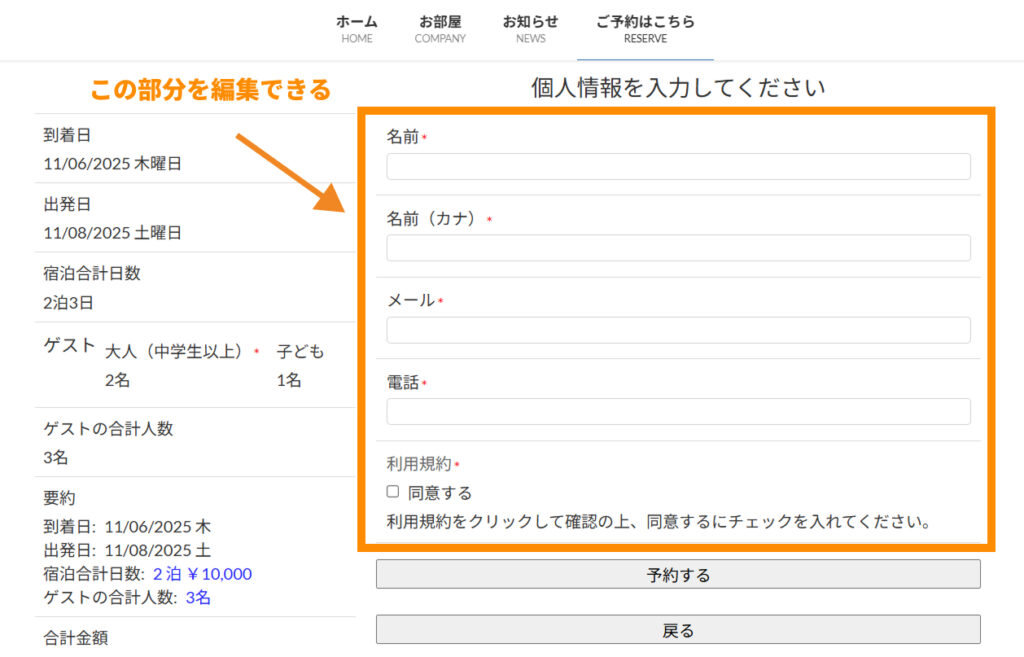Open the お知らせ news menu item
The height and width of the screenshot is (657, 1024).
pos(530,29)
